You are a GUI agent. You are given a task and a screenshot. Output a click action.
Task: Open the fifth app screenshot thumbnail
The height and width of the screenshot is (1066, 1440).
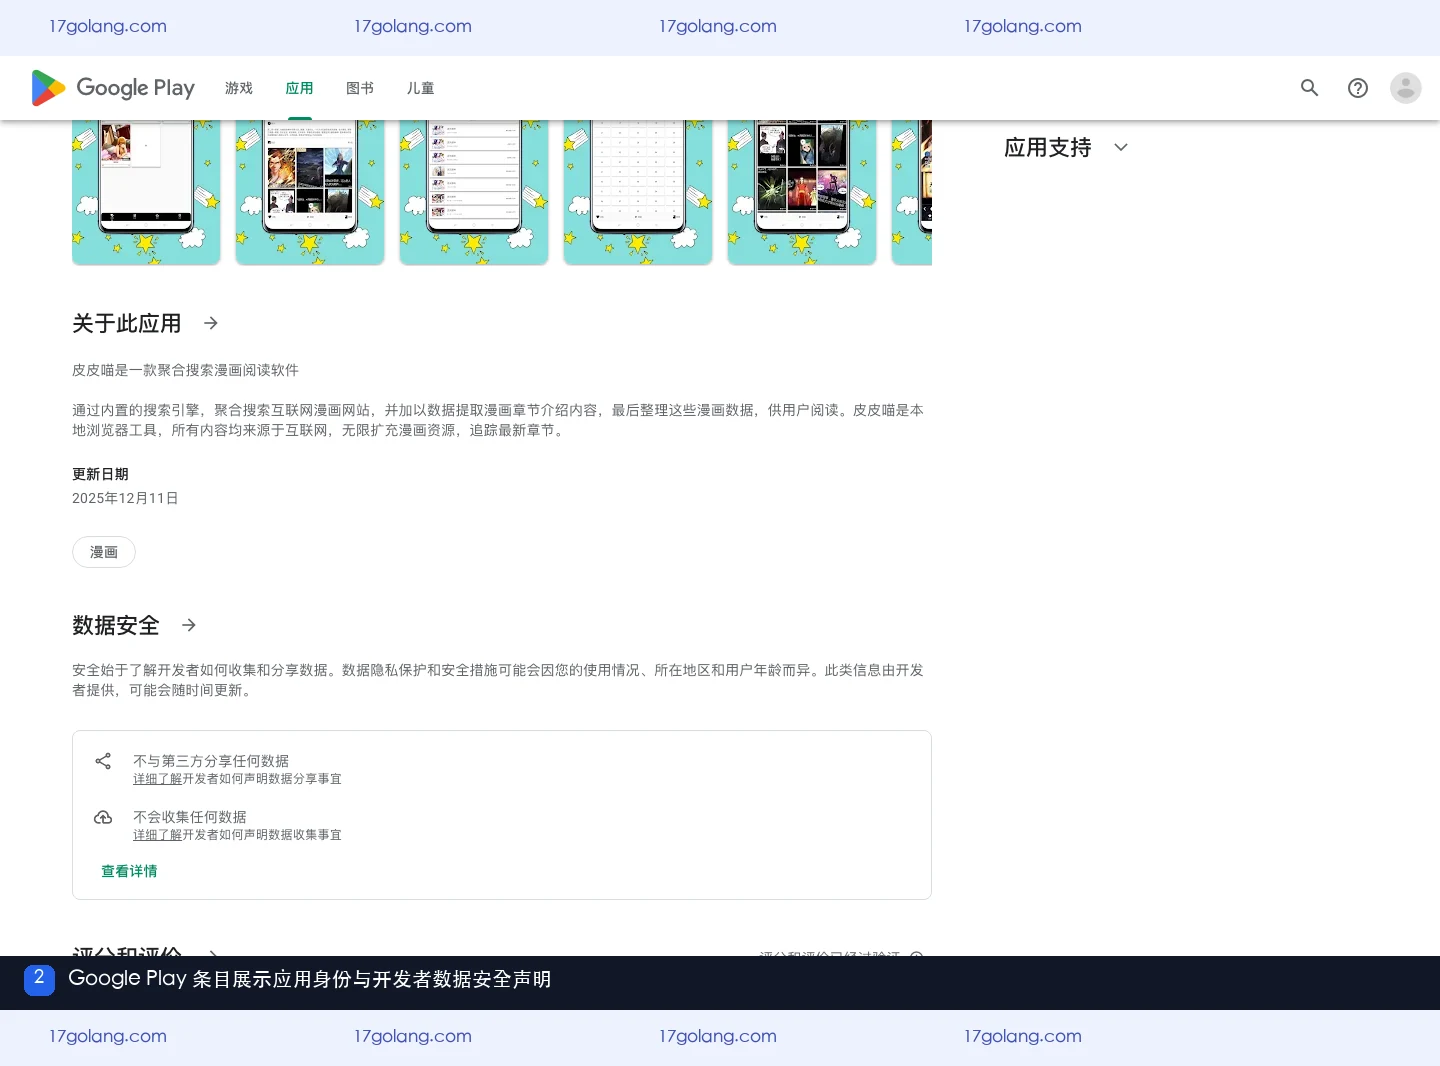pos(802,192)
